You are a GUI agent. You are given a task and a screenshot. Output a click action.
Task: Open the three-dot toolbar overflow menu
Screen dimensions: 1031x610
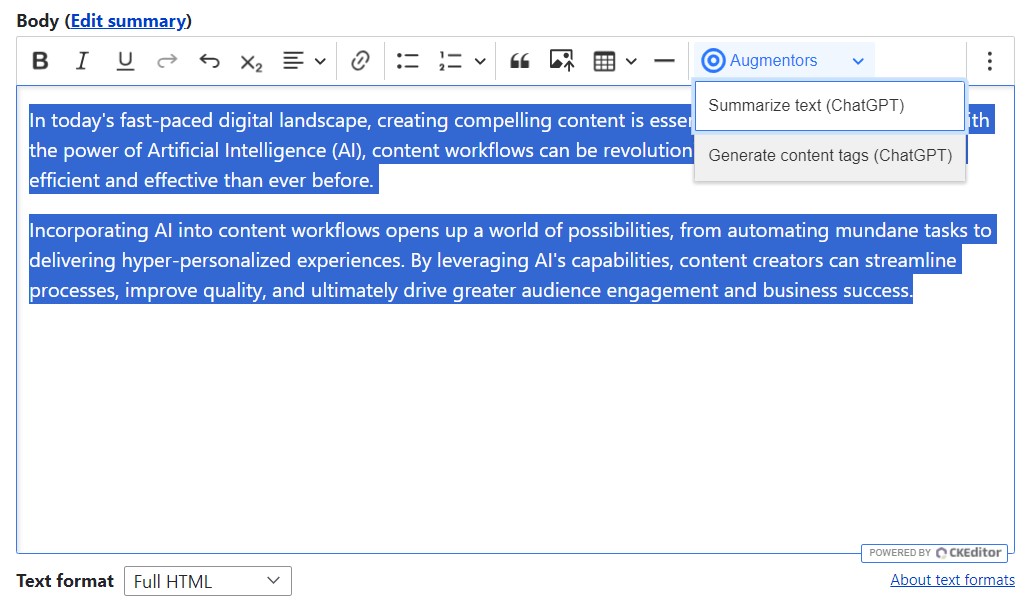989,60
